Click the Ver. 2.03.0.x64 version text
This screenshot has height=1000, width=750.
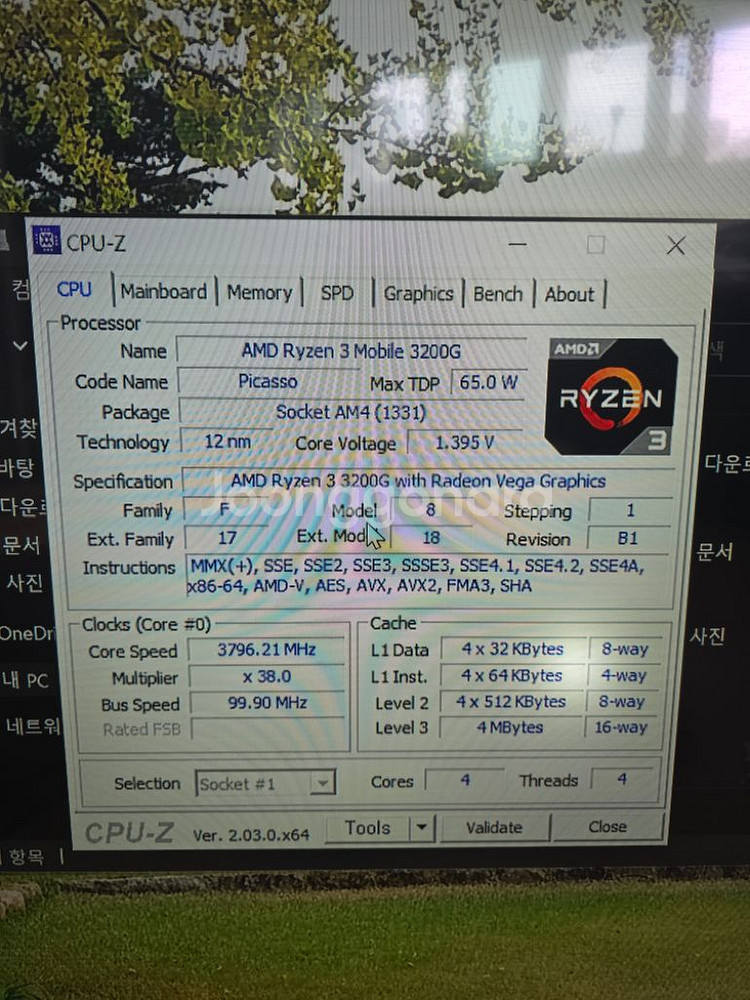pyautogui.click(x=251, y=835)
